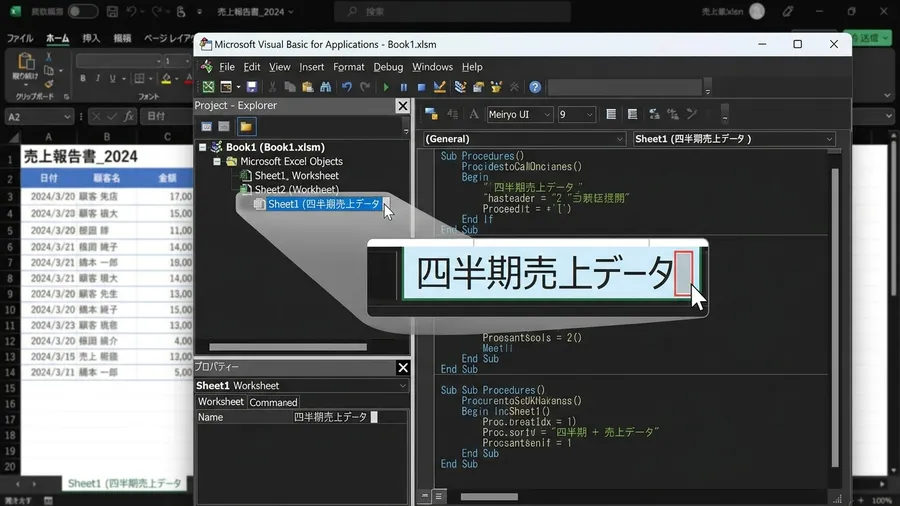900x506 pixels.
Task: Click the Copy icon in VBA toolbar
Action: click(x=290, y=87)
